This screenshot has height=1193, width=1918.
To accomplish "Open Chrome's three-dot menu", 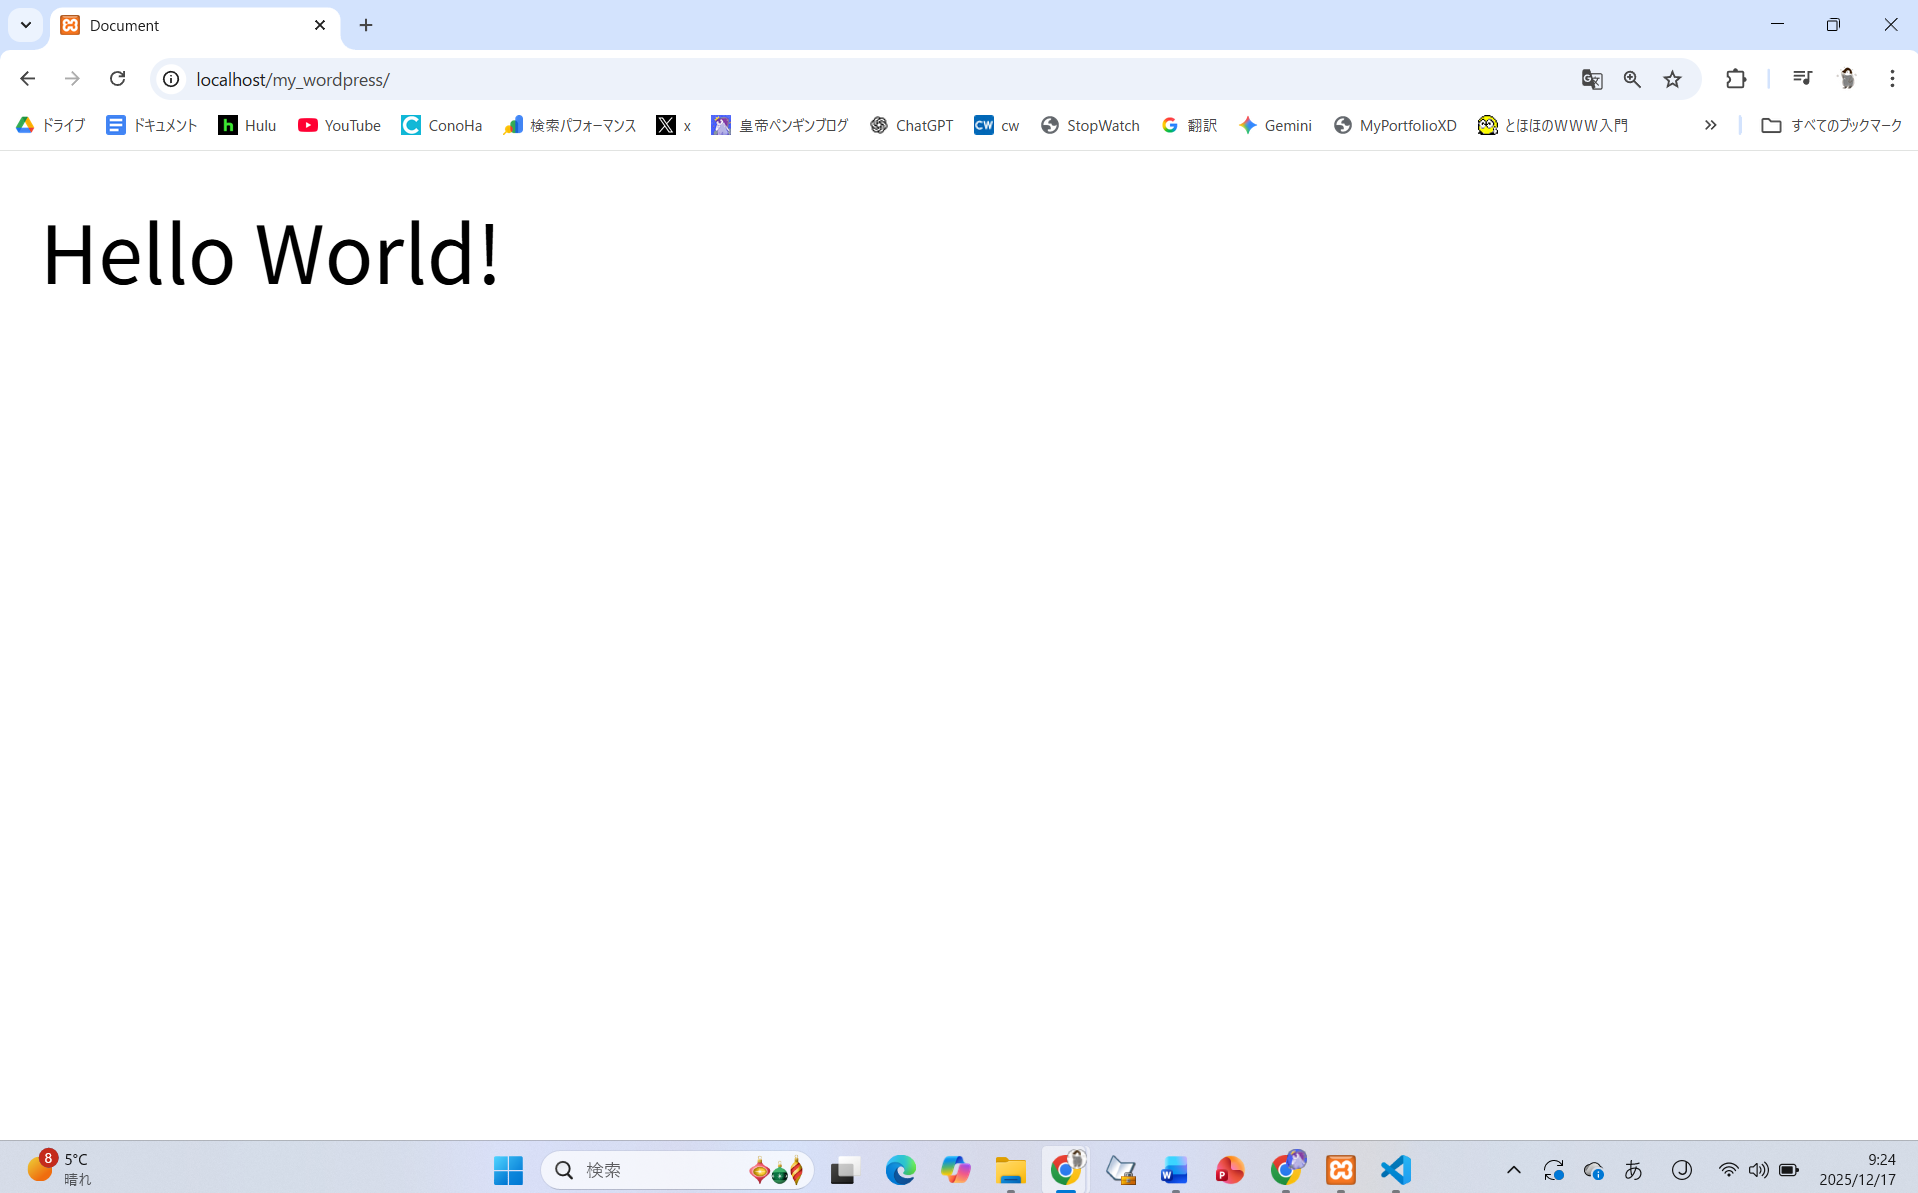I will tap(1892, 79).
